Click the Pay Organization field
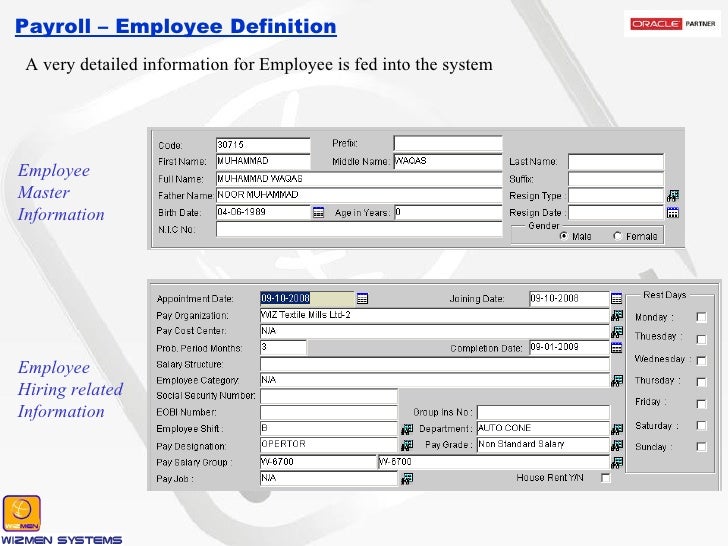This screenshot has height=546, width=728. pos(435,315)
